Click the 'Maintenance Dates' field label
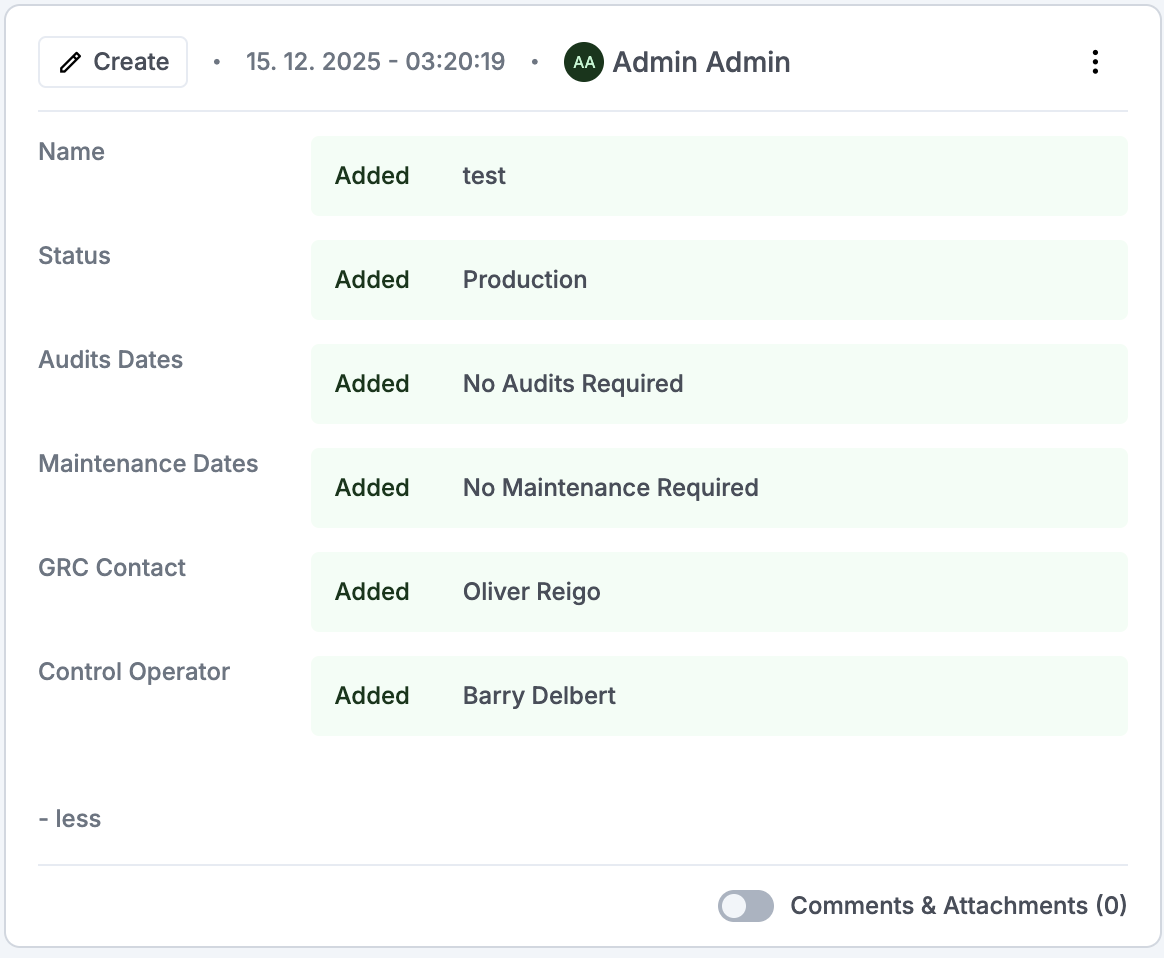 tap(148, 464)
